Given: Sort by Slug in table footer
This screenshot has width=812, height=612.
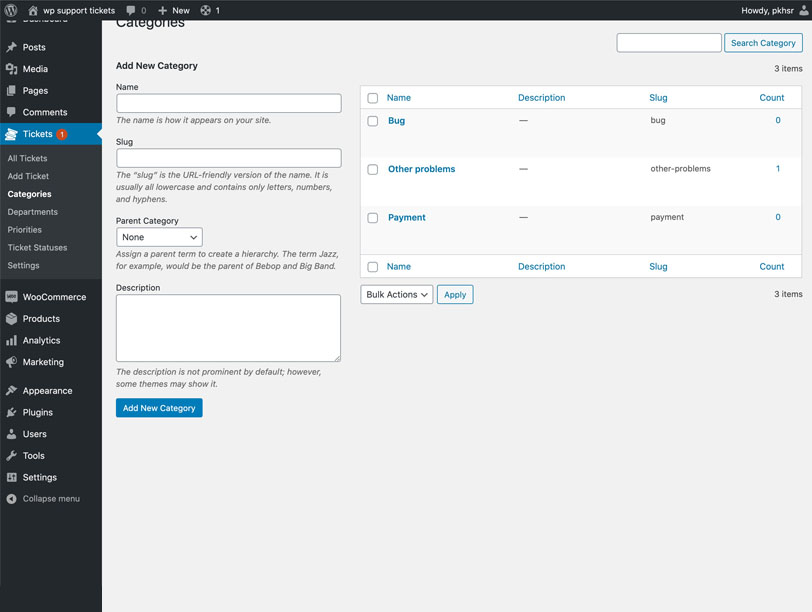Looking at the screenshot, I should click(x=658, y=267).
